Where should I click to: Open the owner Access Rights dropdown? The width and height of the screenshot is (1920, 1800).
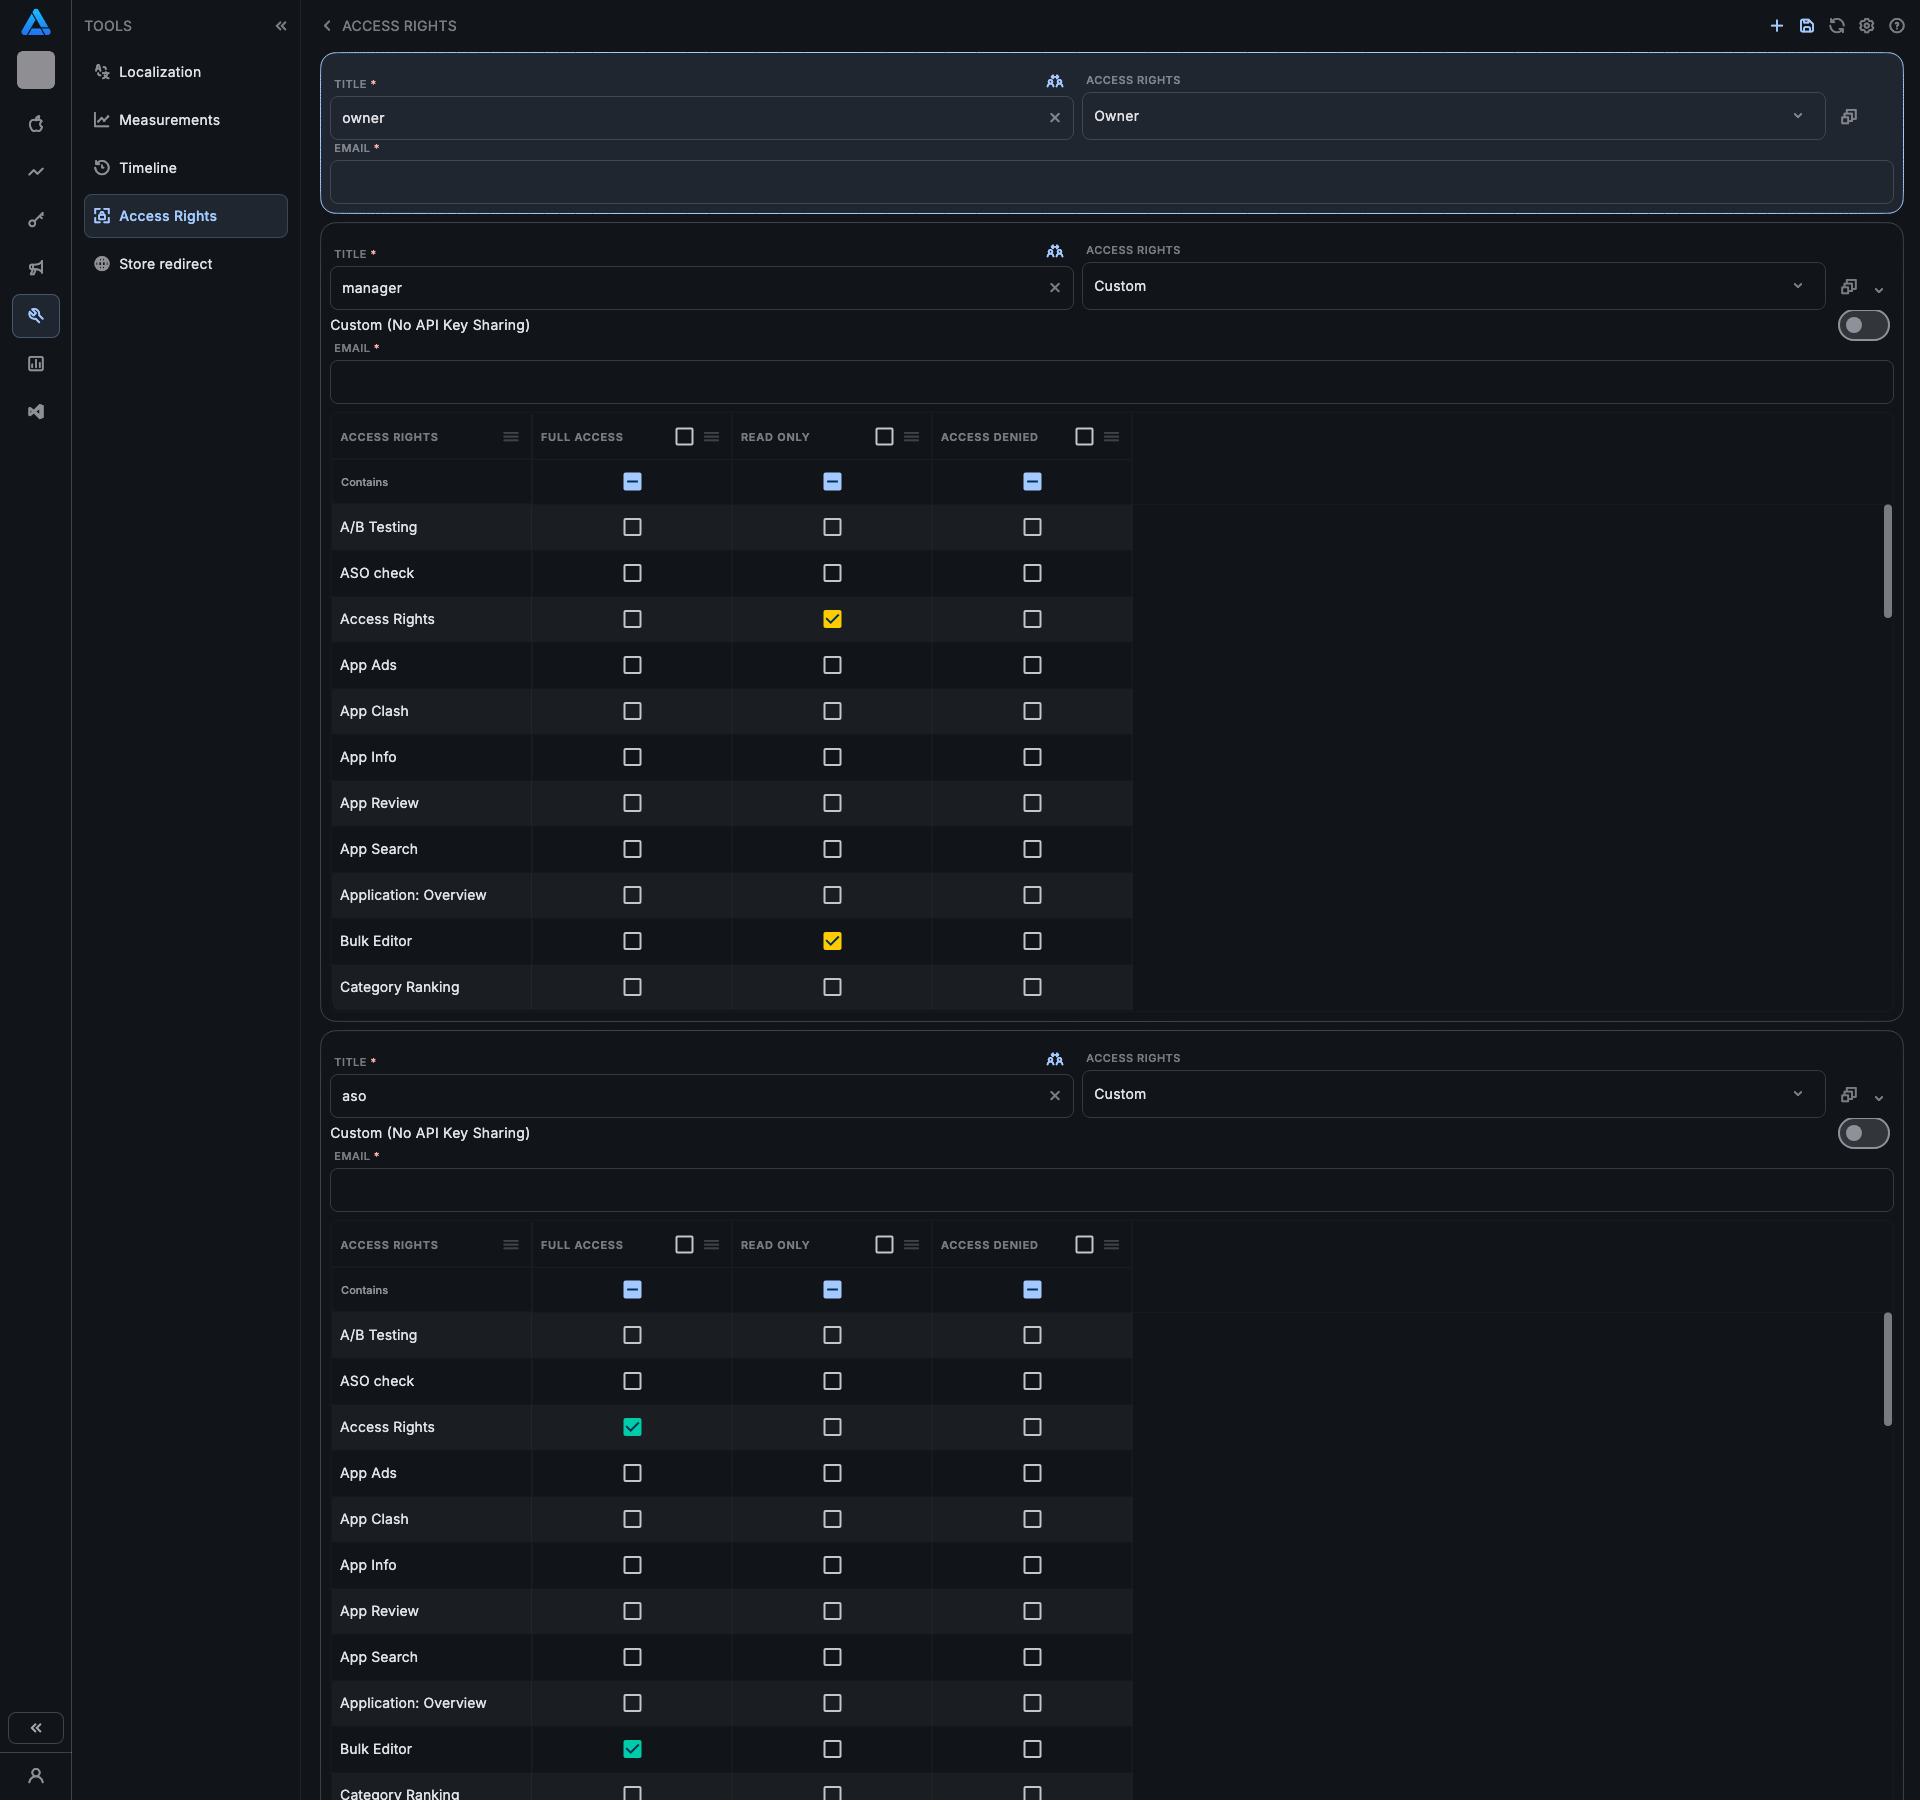(x=1452, y=117)
